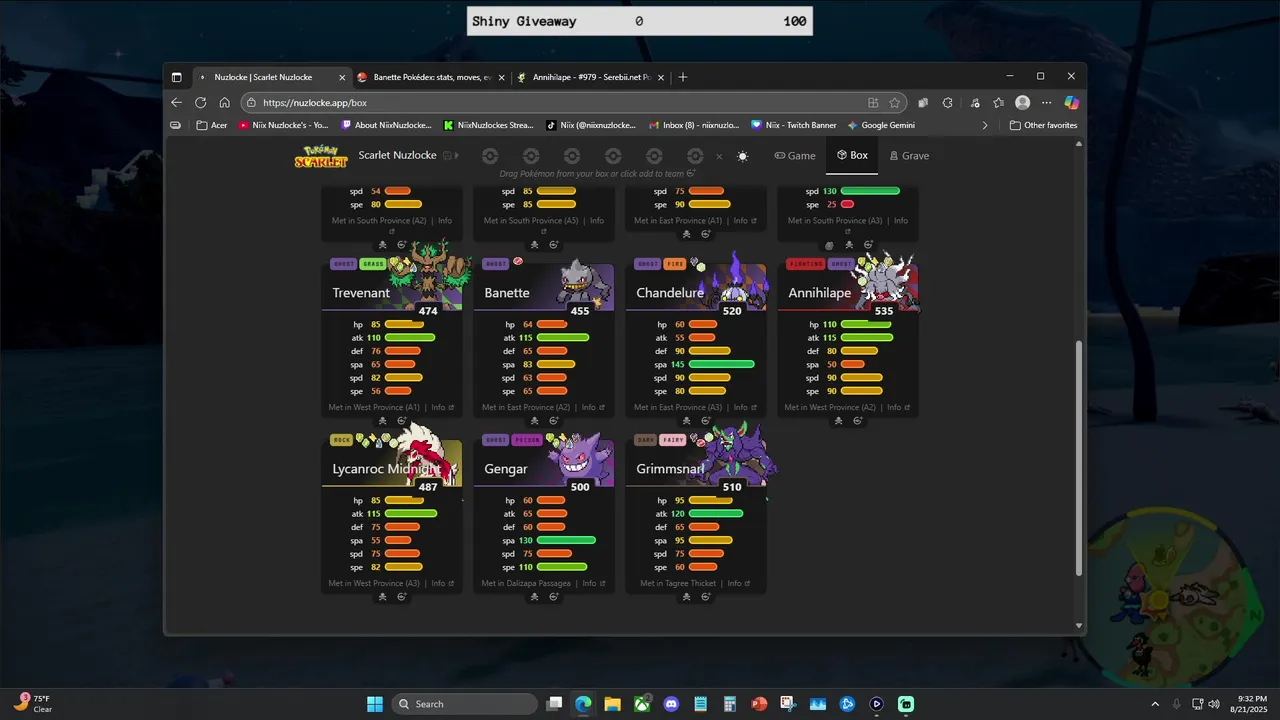Click the Pokémon Scarlet logo

coord(321,156)
